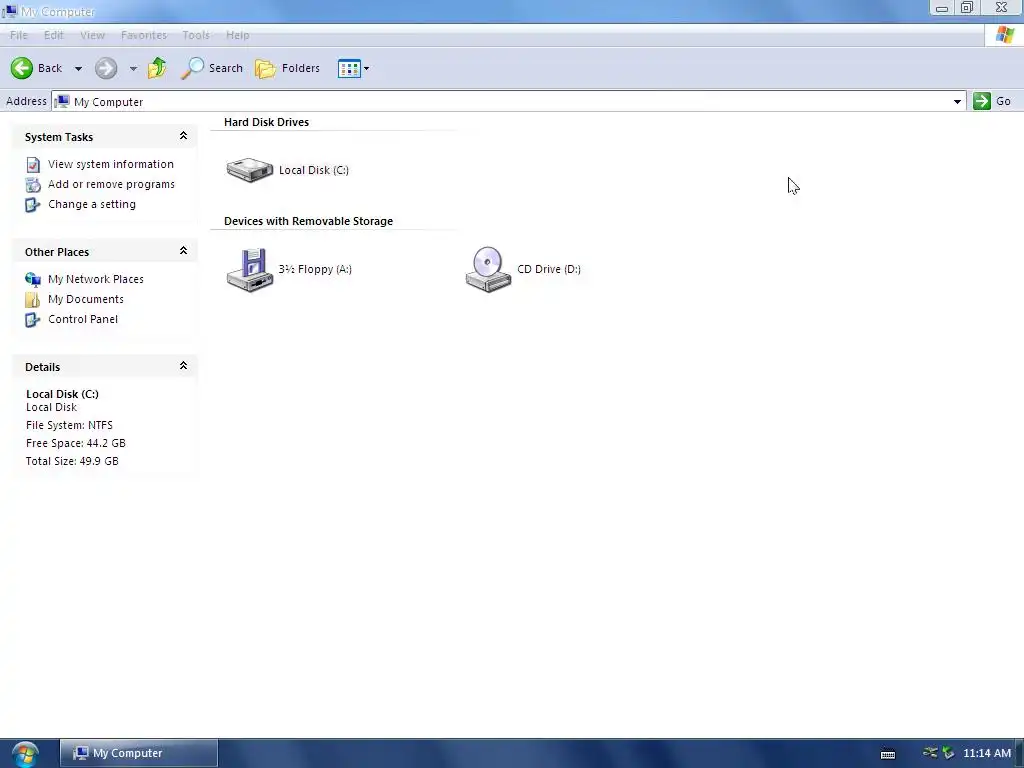The image size is (1024, 768).
Task: Open the Views dropdown arrow
Action: 366,69
